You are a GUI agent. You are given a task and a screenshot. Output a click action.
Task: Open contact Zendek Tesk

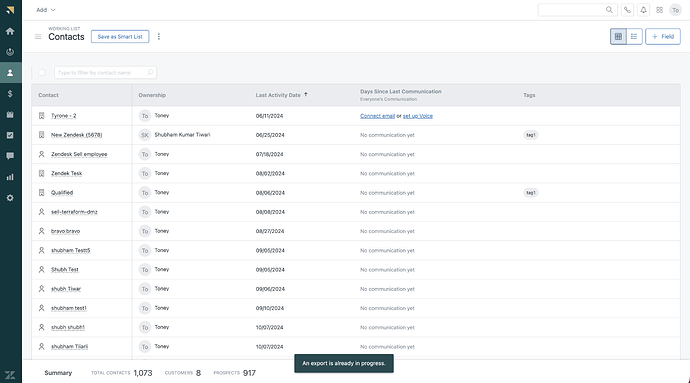66,173
